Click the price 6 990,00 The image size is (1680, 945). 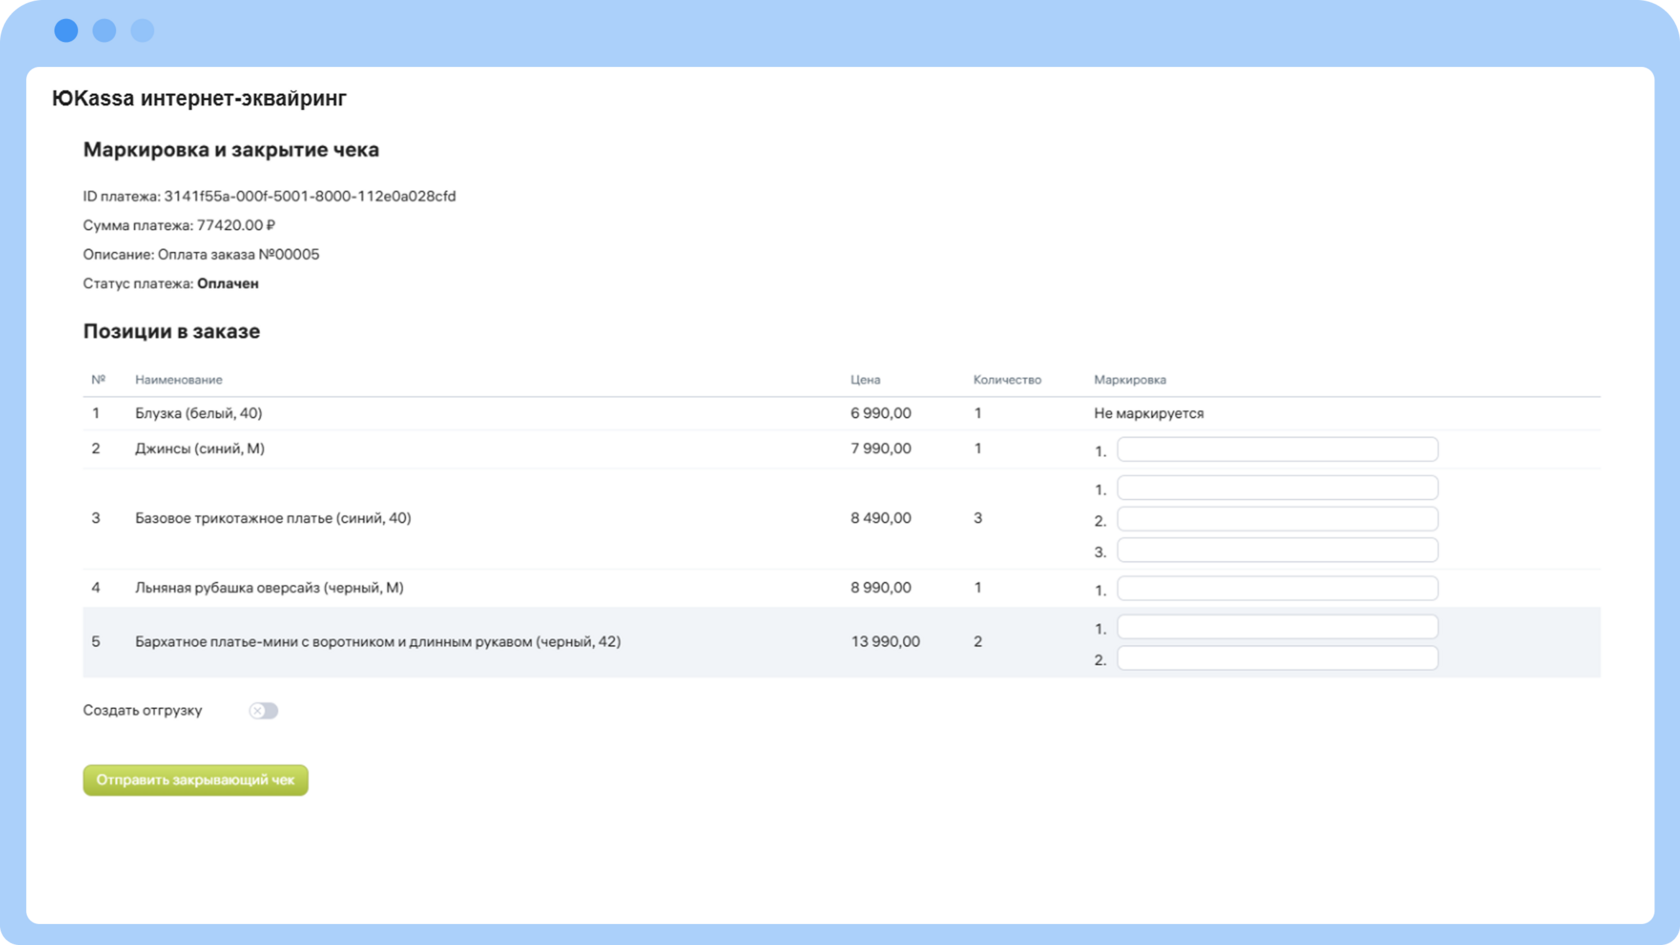[881, 413]
